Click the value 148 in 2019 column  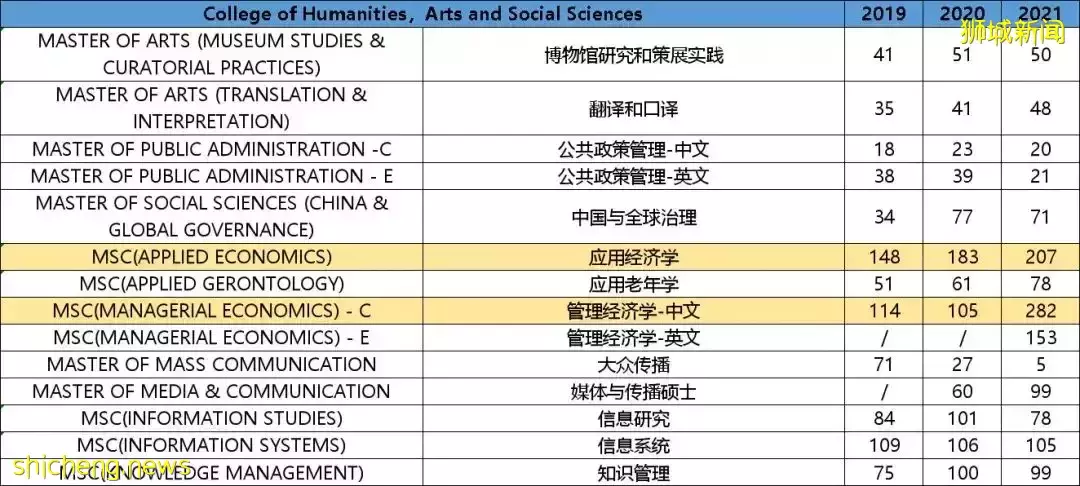pyautogui.click(x=884, y=257)
